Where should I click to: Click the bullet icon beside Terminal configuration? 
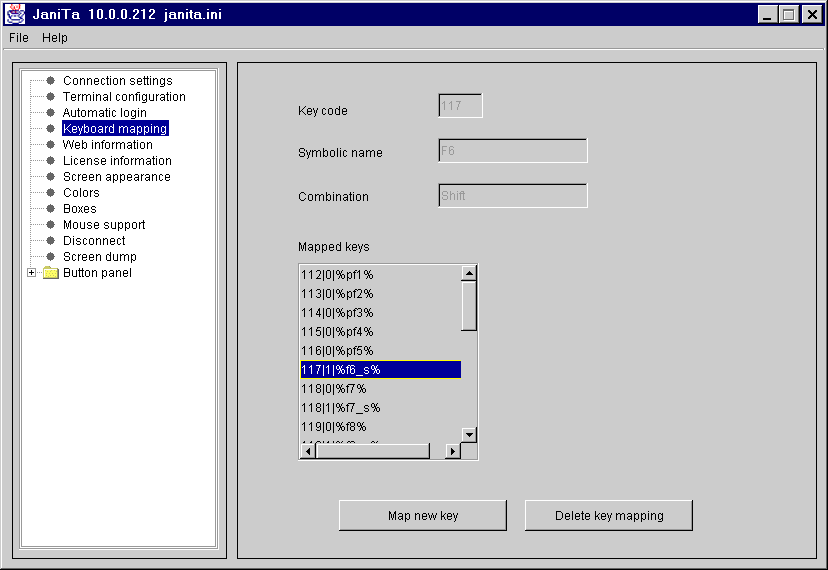51,97
